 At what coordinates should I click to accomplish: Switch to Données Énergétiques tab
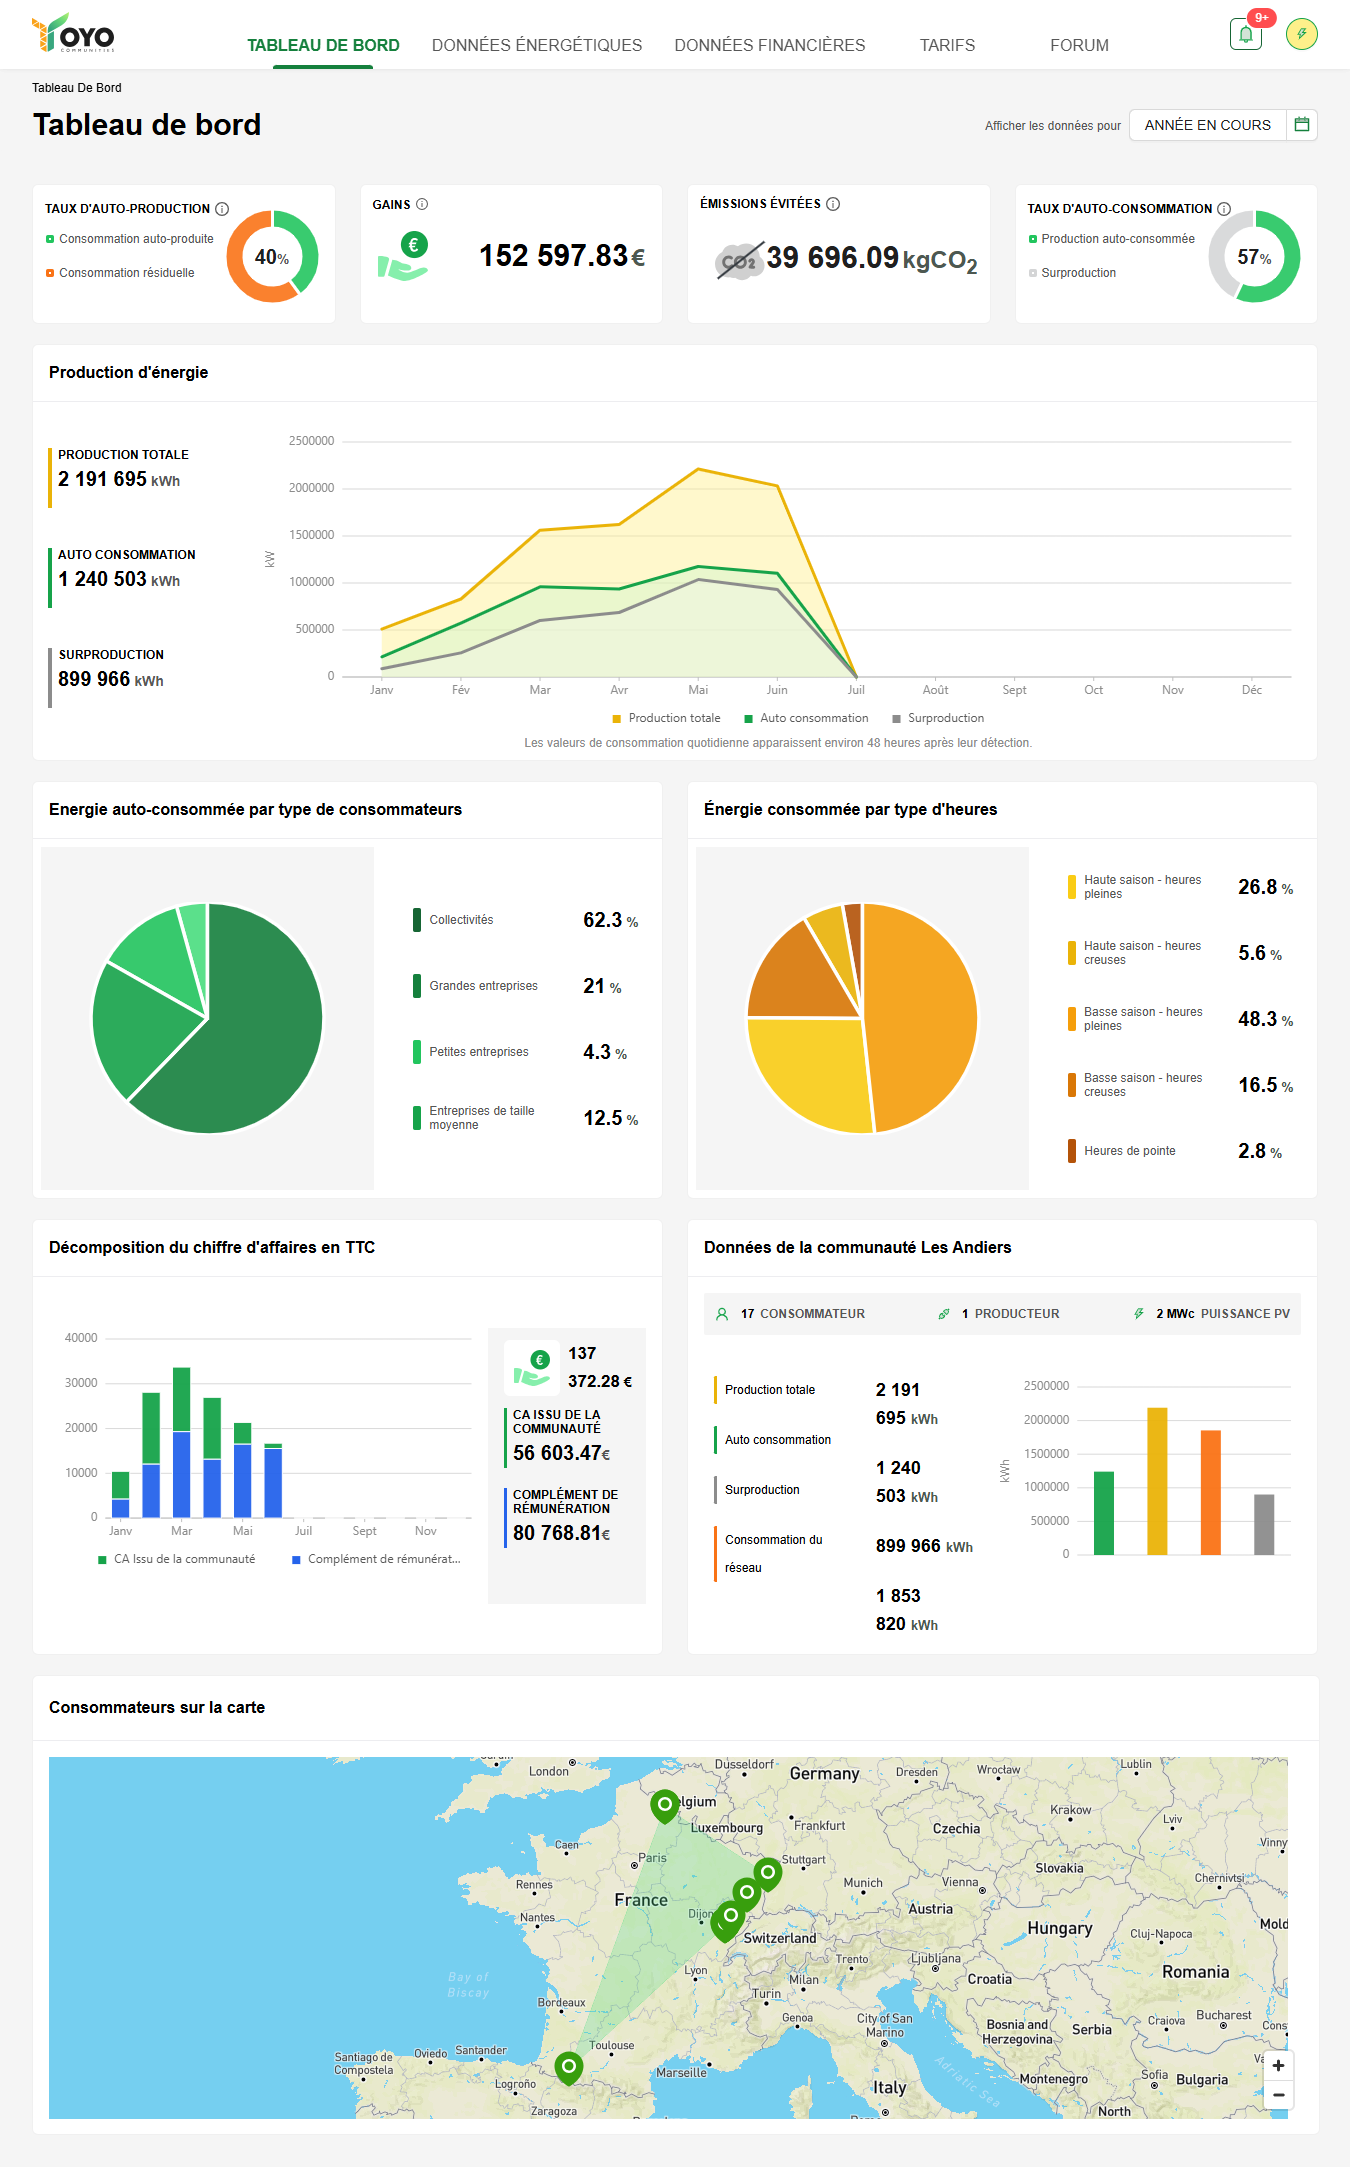(537, 45)
